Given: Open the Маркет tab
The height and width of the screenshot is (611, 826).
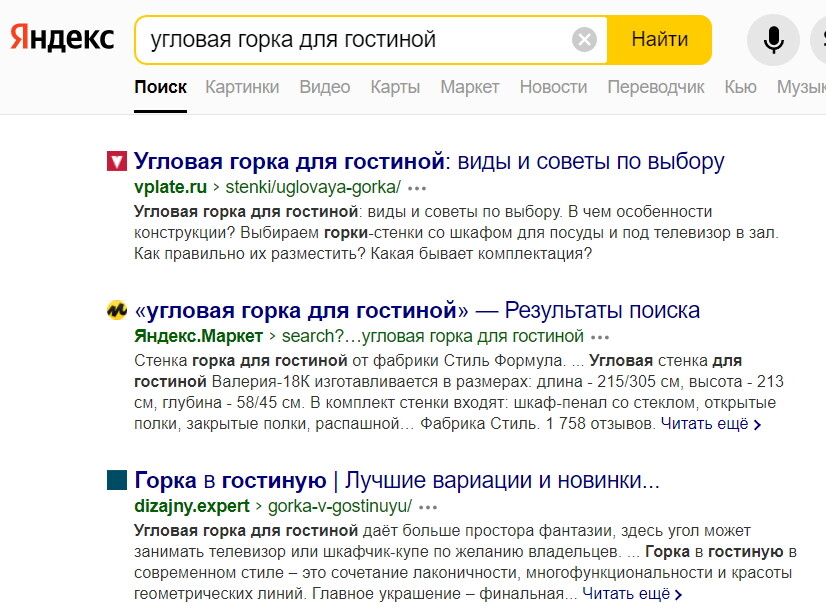Looking at the screenshot, I should tap(470, 87).
